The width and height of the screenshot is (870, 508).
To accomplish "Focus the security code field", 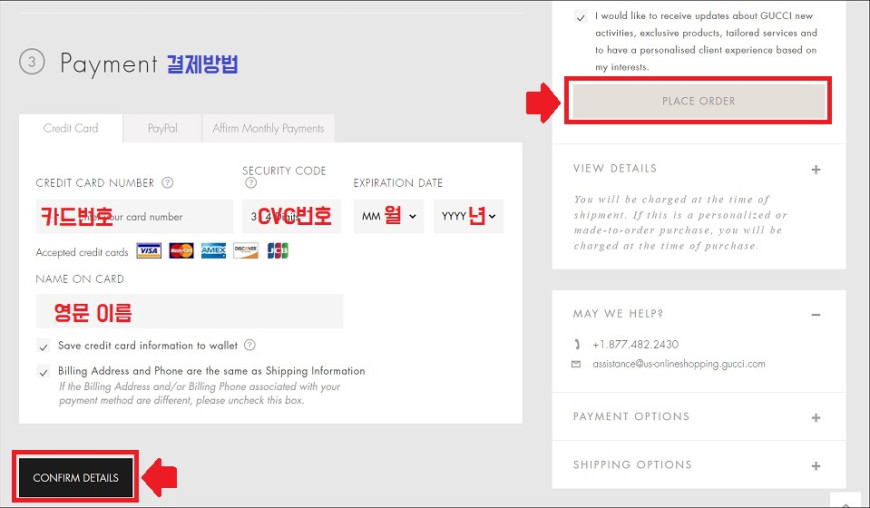I will (291, 216).
